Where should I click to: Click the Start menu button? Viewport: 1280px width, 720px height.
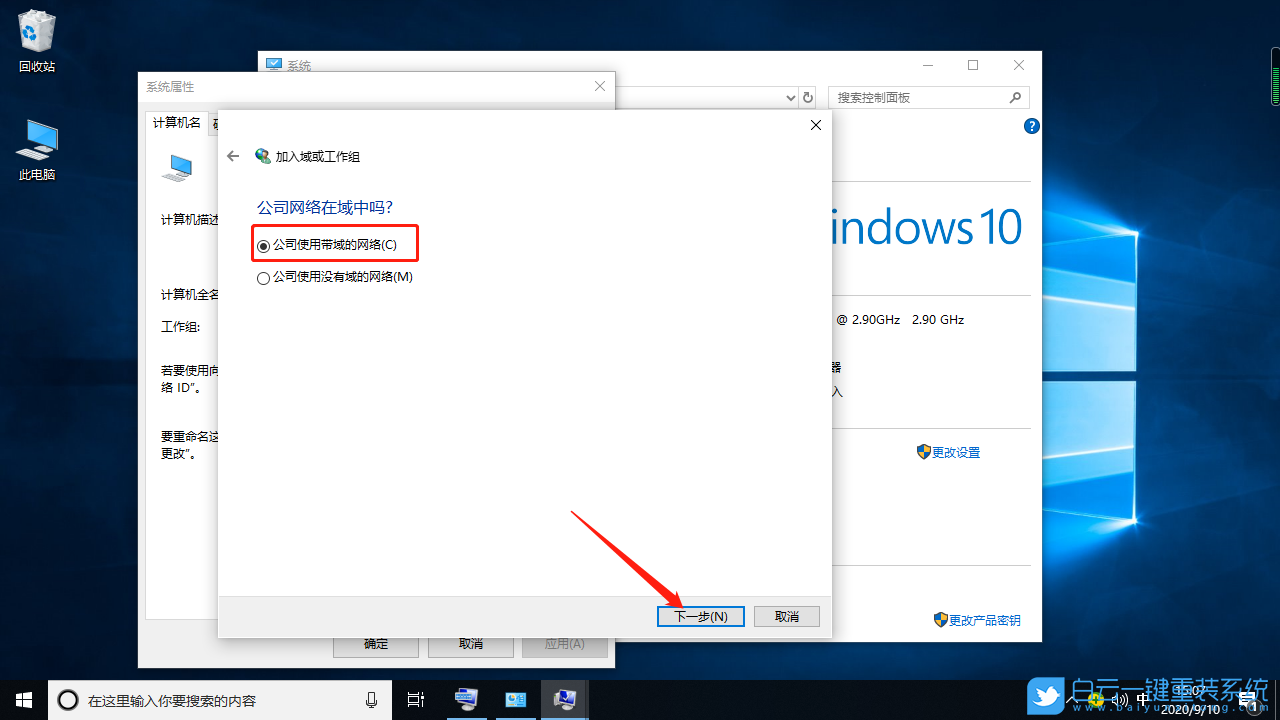coord(22,700)
